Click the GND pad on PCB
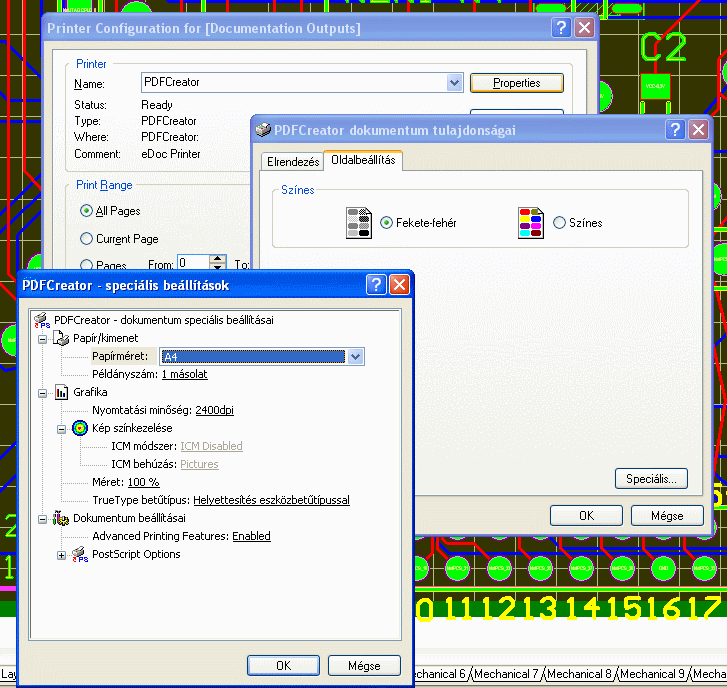Image resolution: width=727 pixels, height=688 pixels. [663, 568]
